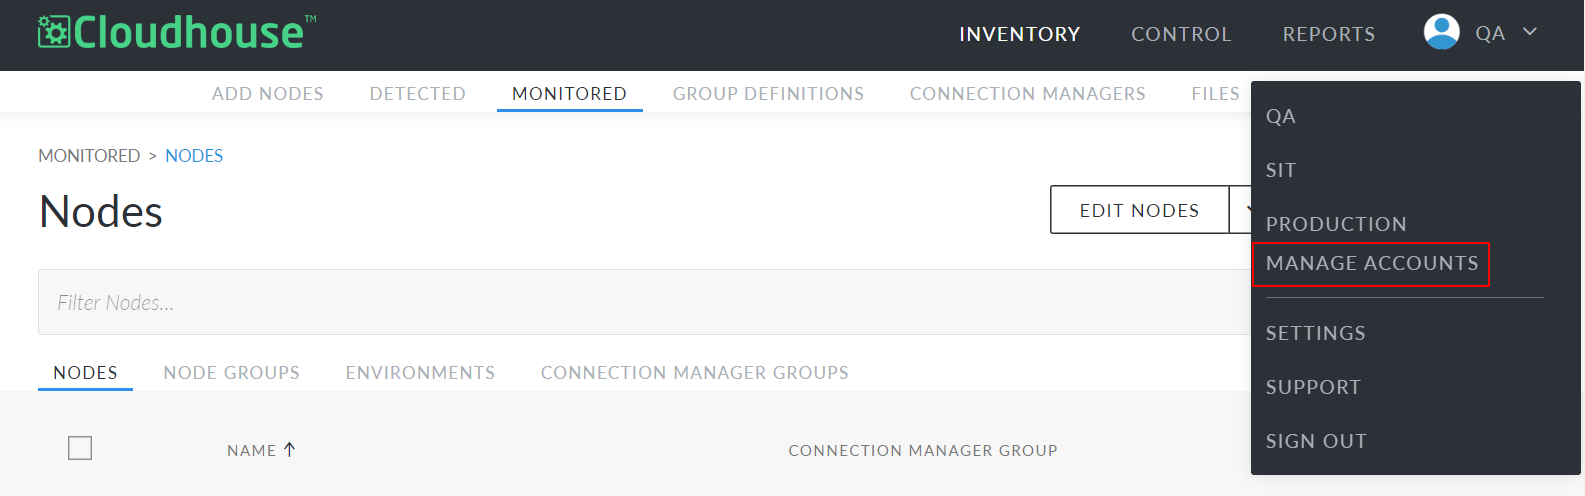Image resolution: width=1585 pixels, height=496 pixels.
Task: Click the user avatar icon
Action: [1441, 32]
